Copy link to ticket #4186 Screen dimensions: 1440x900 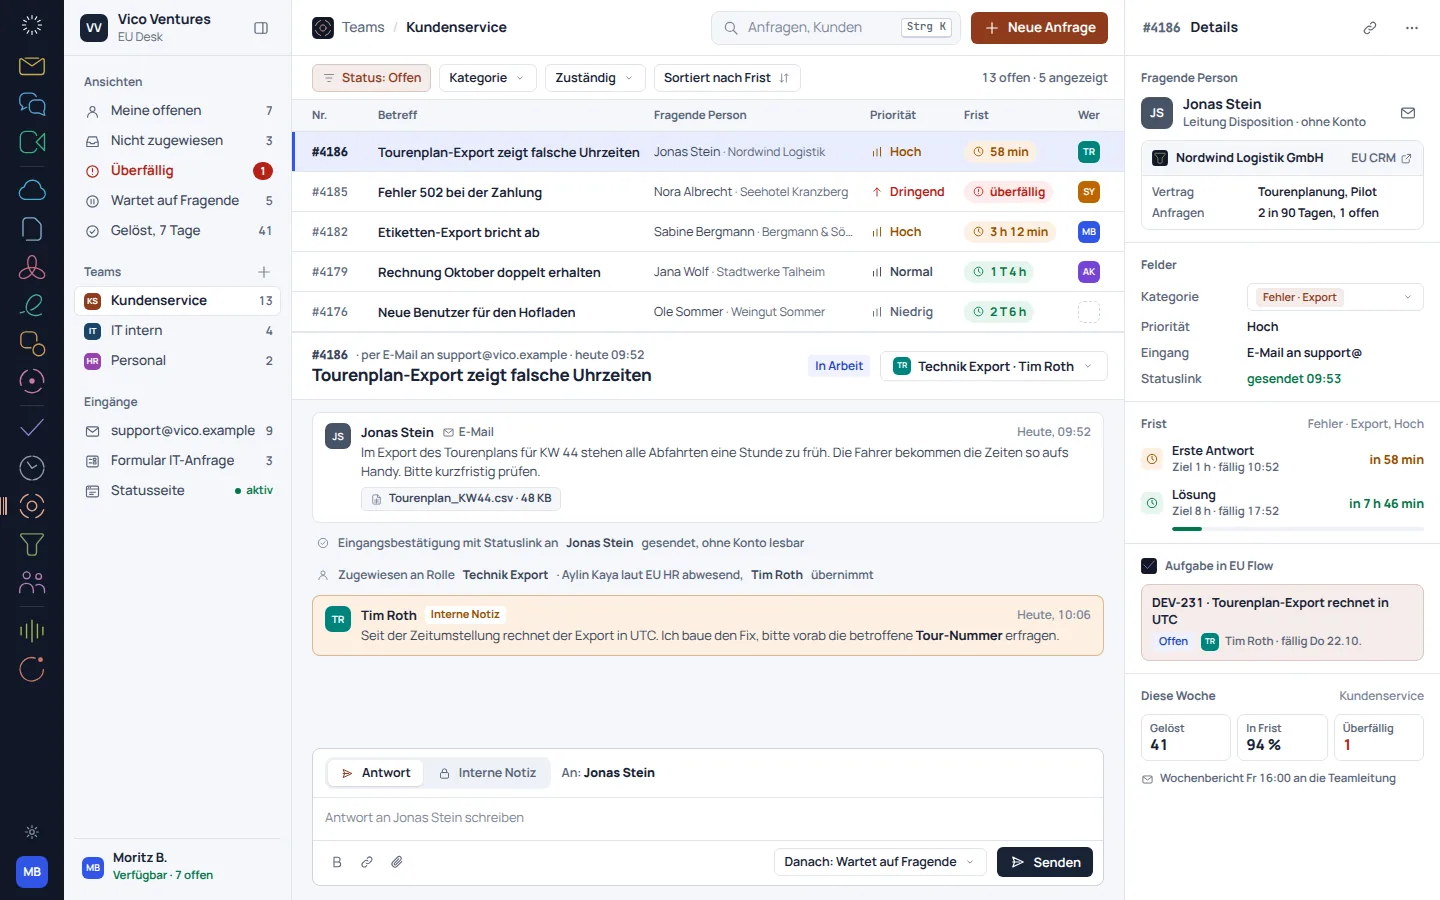pos(1370,28)
